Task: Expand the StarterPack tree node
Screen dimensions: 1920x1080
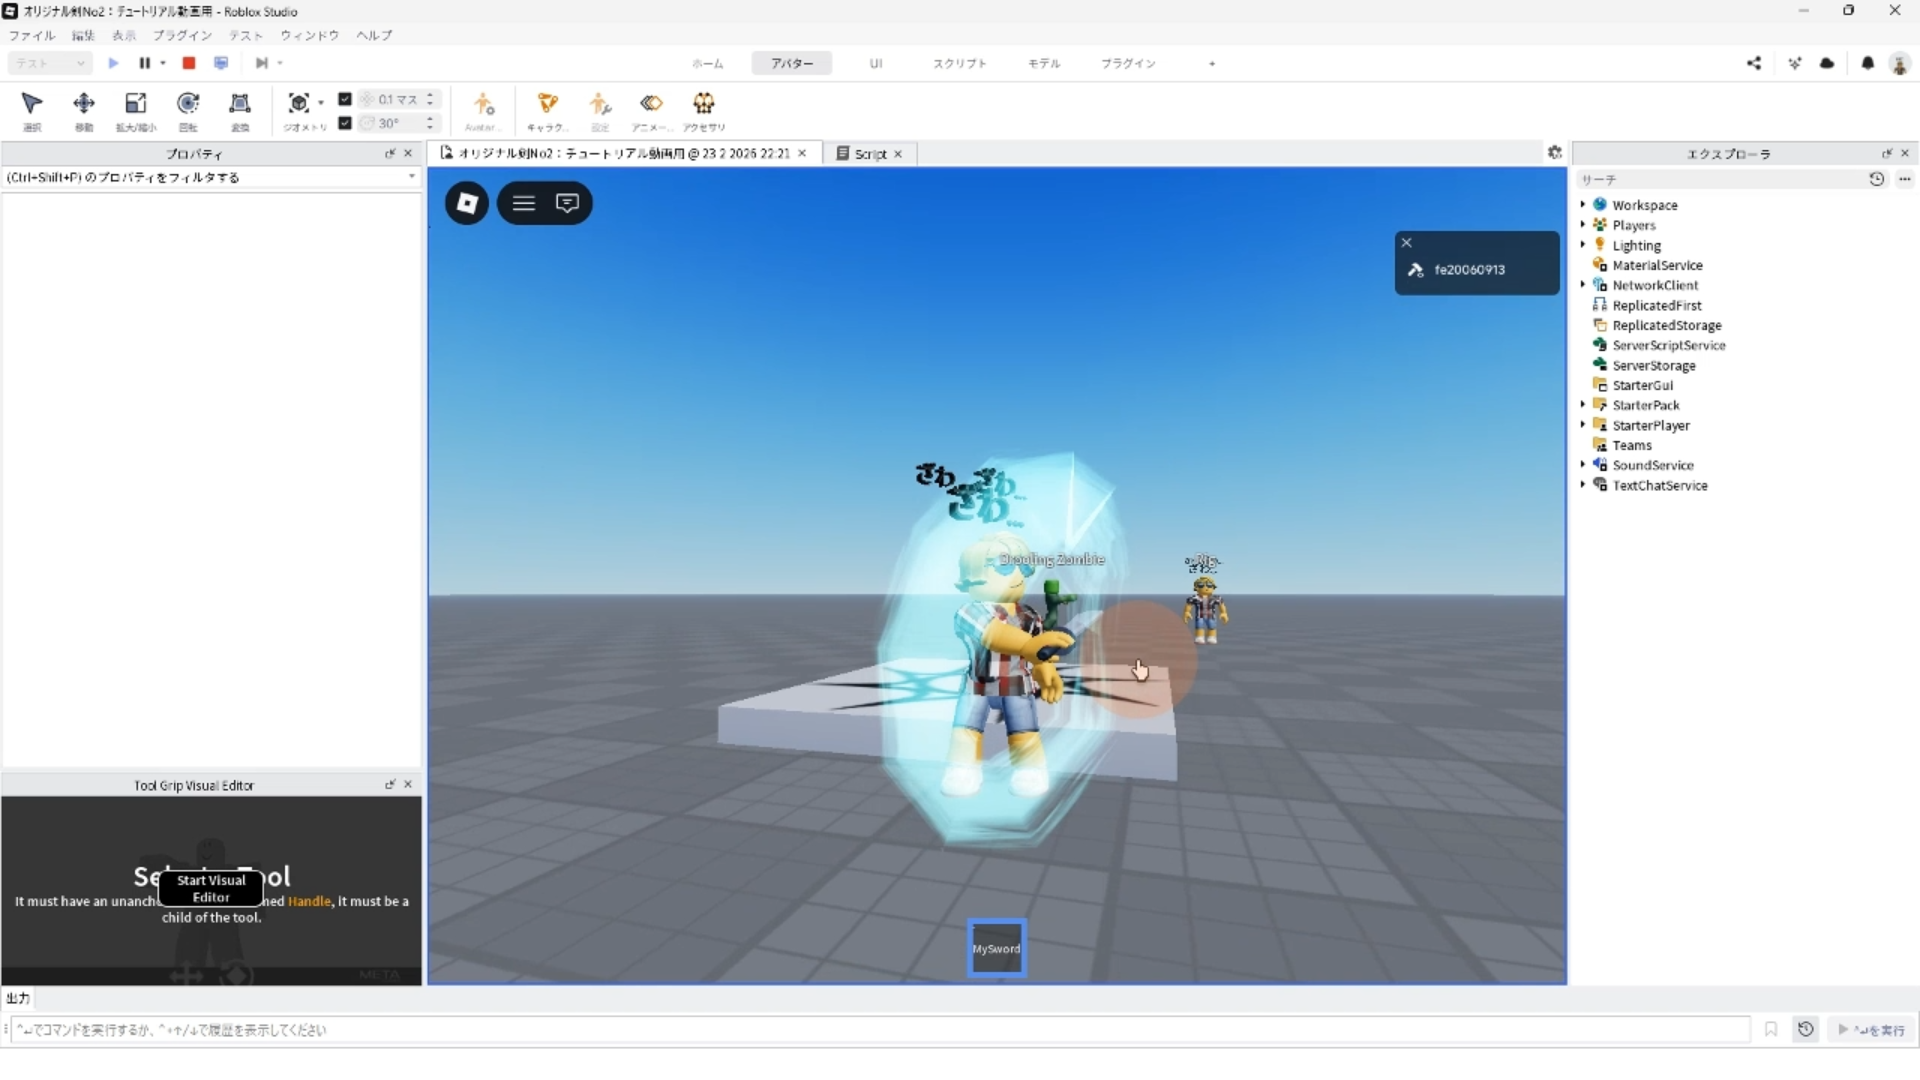Action: [1583, 405]
